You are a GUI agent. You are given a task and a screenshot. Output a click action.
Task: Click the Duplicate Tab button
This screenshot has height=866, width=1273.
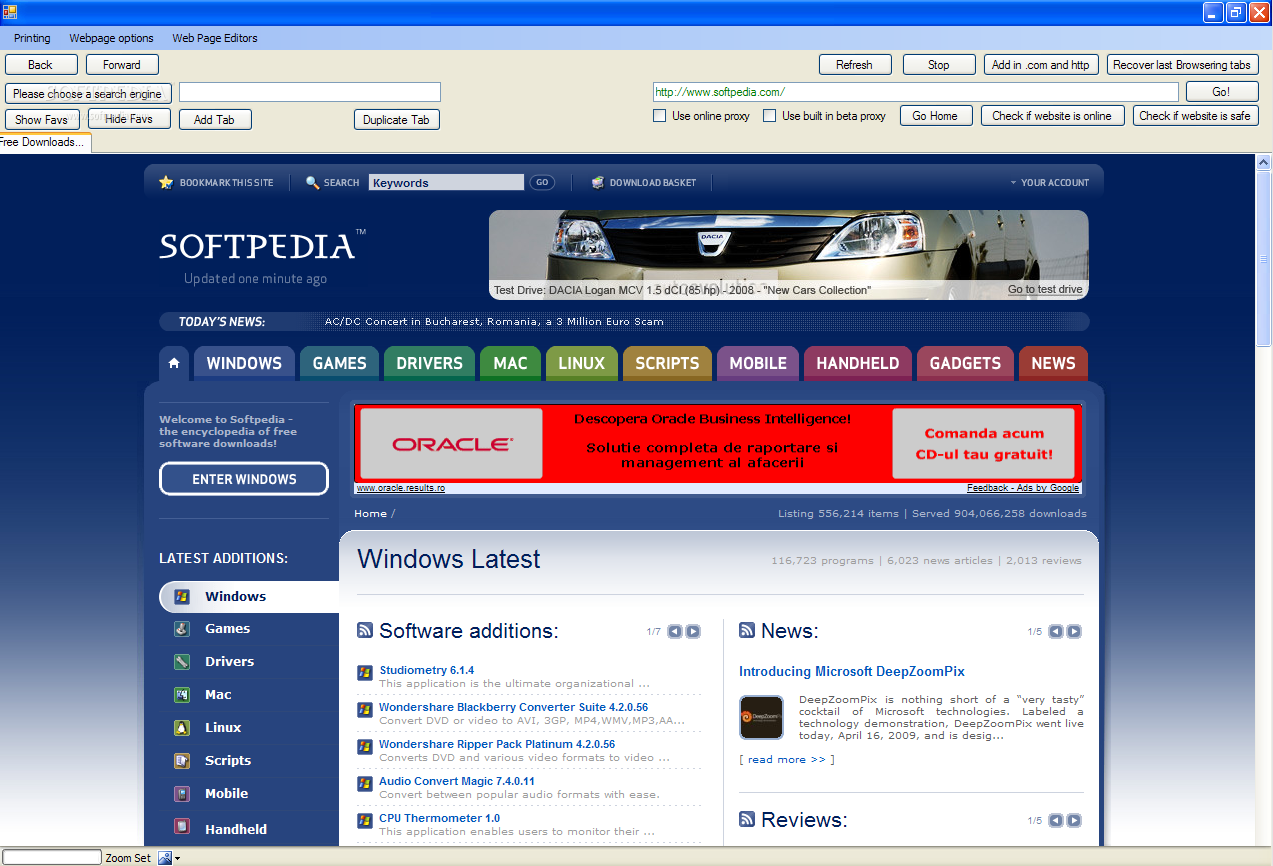pyautogui.click(x=397, y=120)
